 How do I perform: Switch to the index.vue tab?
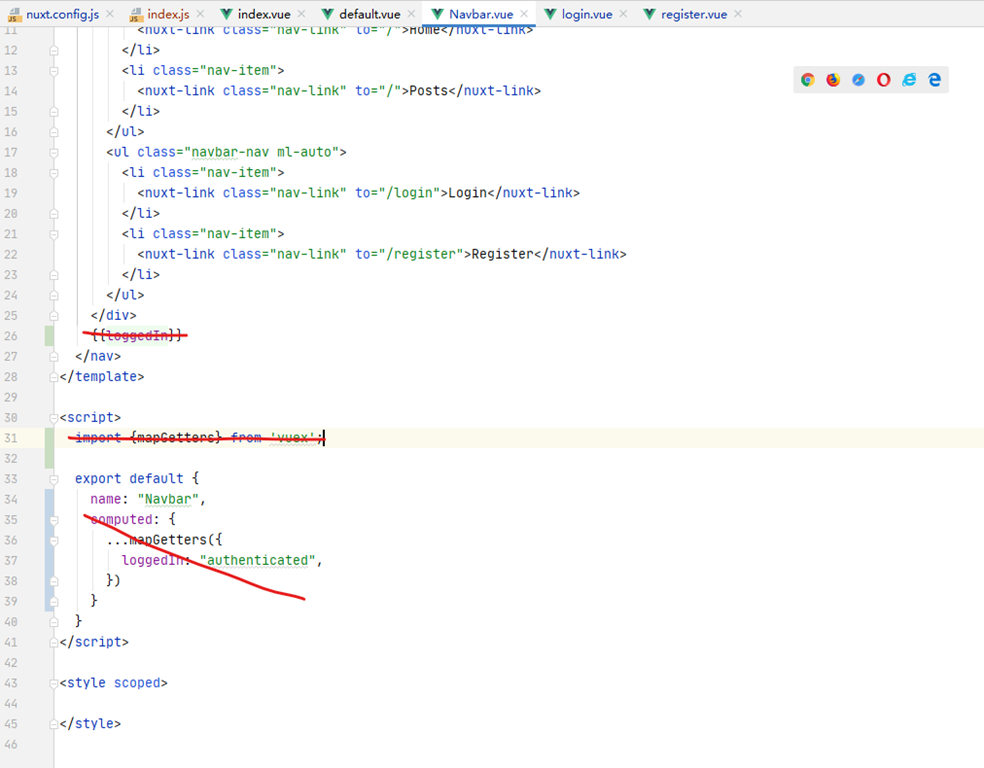click(264, 14)
